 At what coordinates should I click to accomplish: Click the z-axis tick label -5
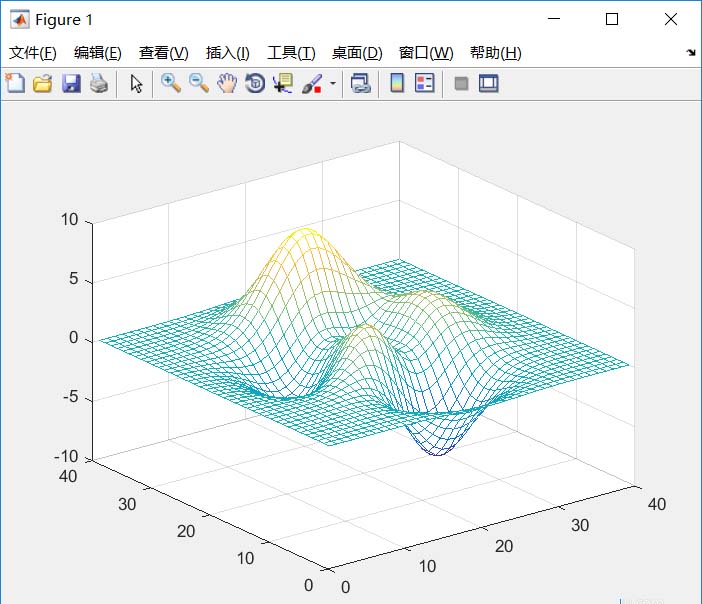(71, 397)
